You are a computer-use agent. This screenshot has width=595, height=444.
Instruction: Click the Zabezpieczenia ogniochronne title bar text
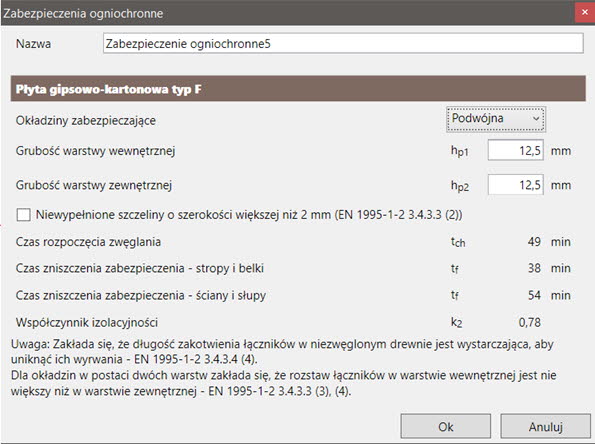click(83, 13)
